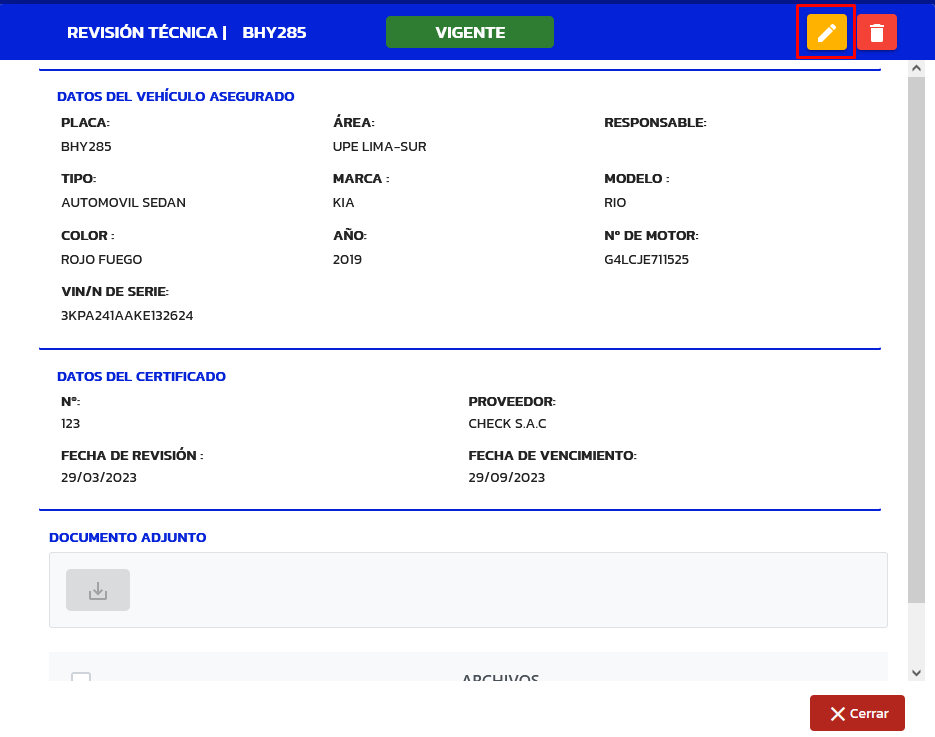Download the attached document
The image size is (935, 737).
click(98, 590)
